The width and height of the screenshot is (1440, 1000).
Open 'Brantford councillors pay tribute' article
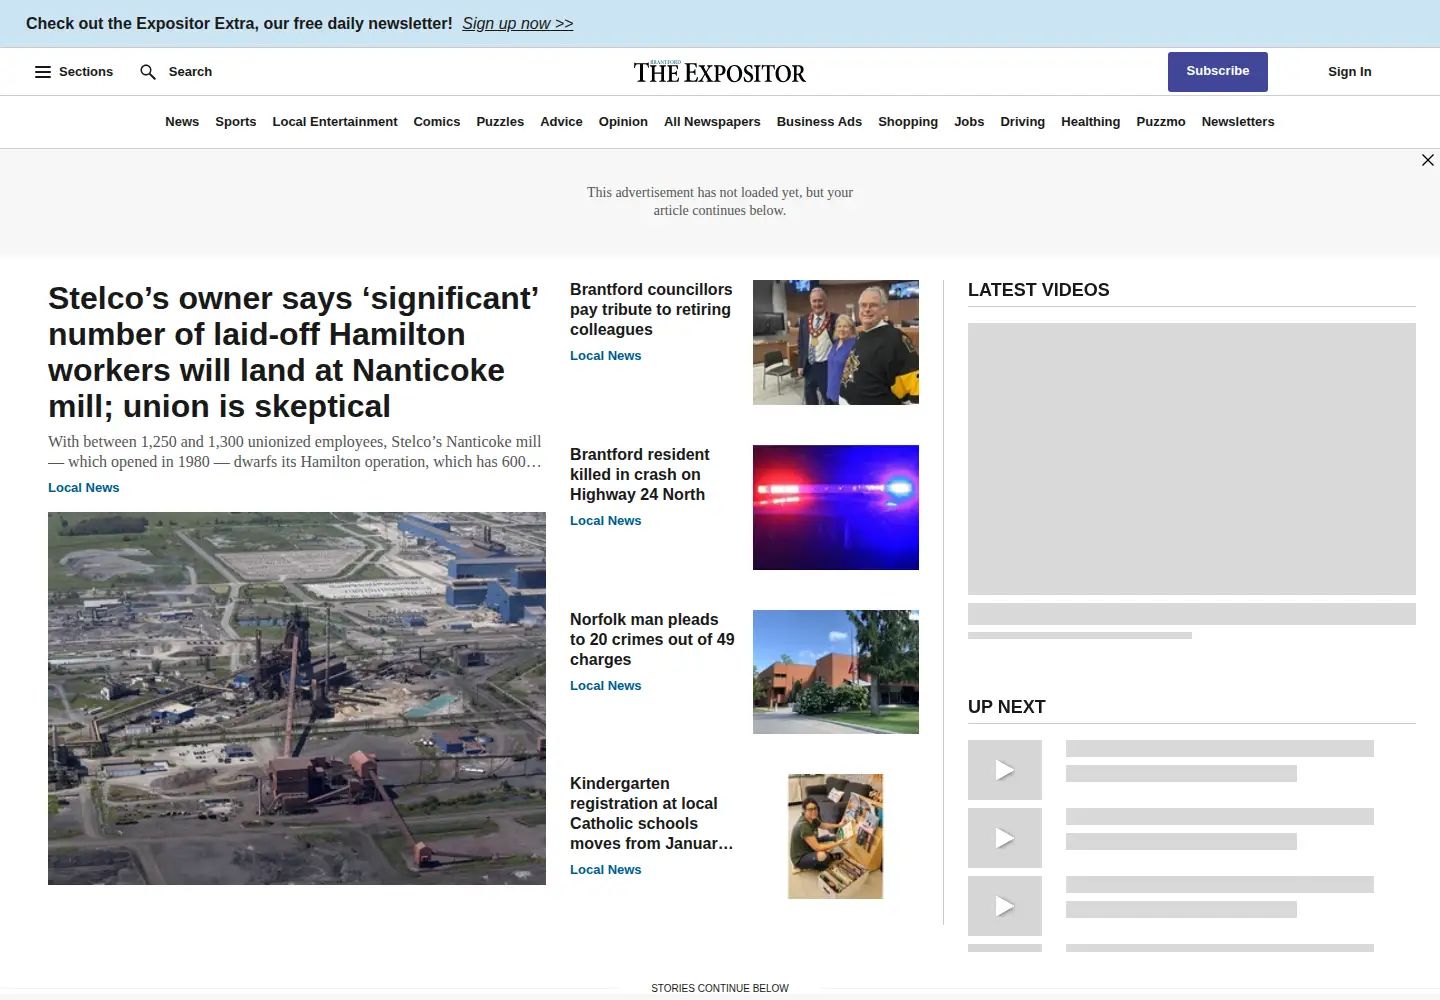click(651, 310)
